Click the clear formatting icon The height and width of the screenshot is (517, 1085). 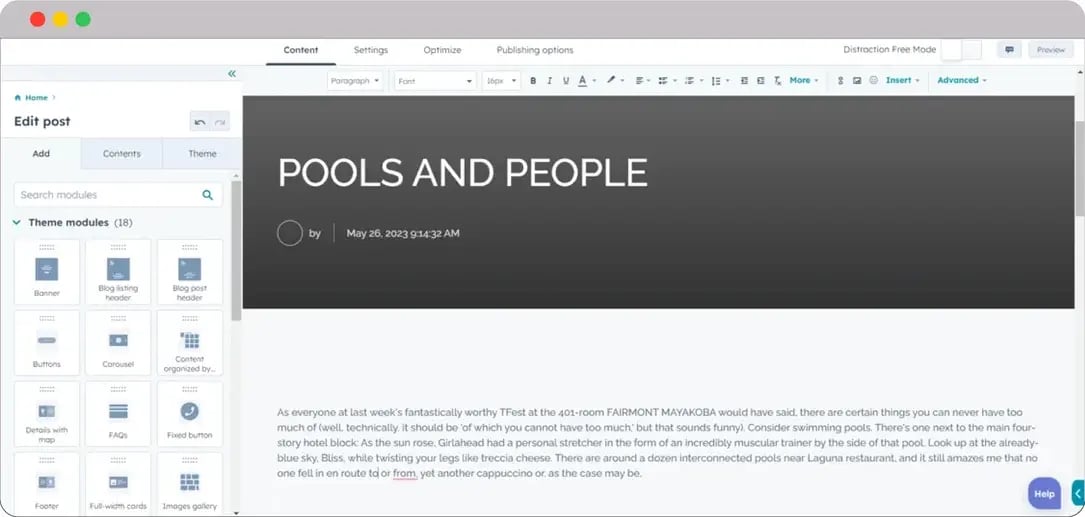pyautogui.click(x=777, y=80)
